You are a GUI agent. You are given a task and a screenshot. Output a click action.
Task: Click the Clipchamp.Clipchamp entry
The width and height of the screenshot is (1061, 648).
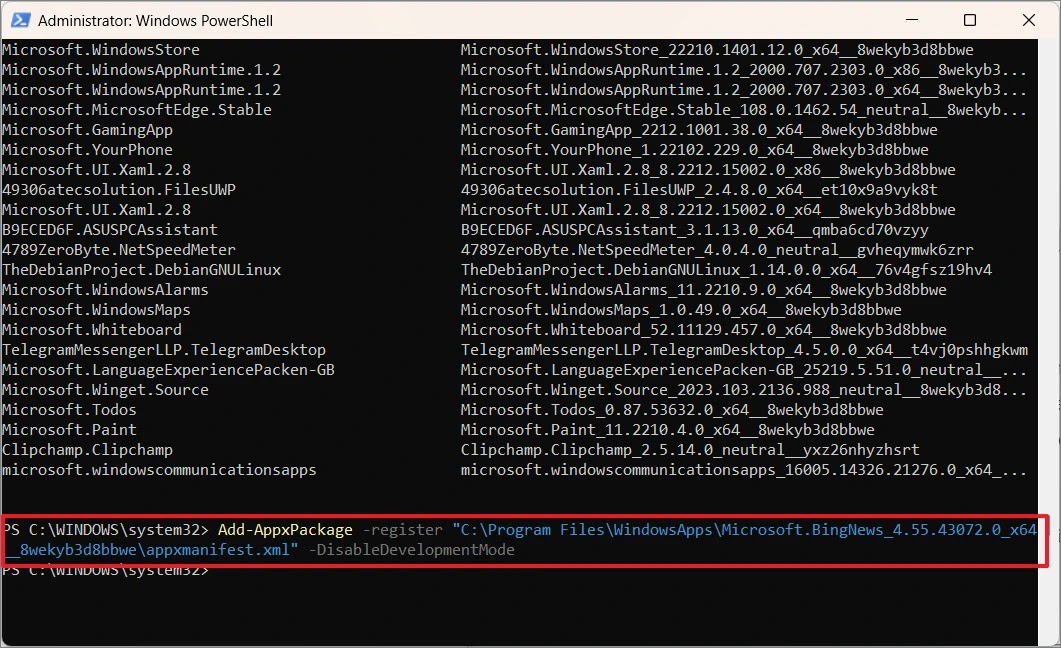(87, 449)
